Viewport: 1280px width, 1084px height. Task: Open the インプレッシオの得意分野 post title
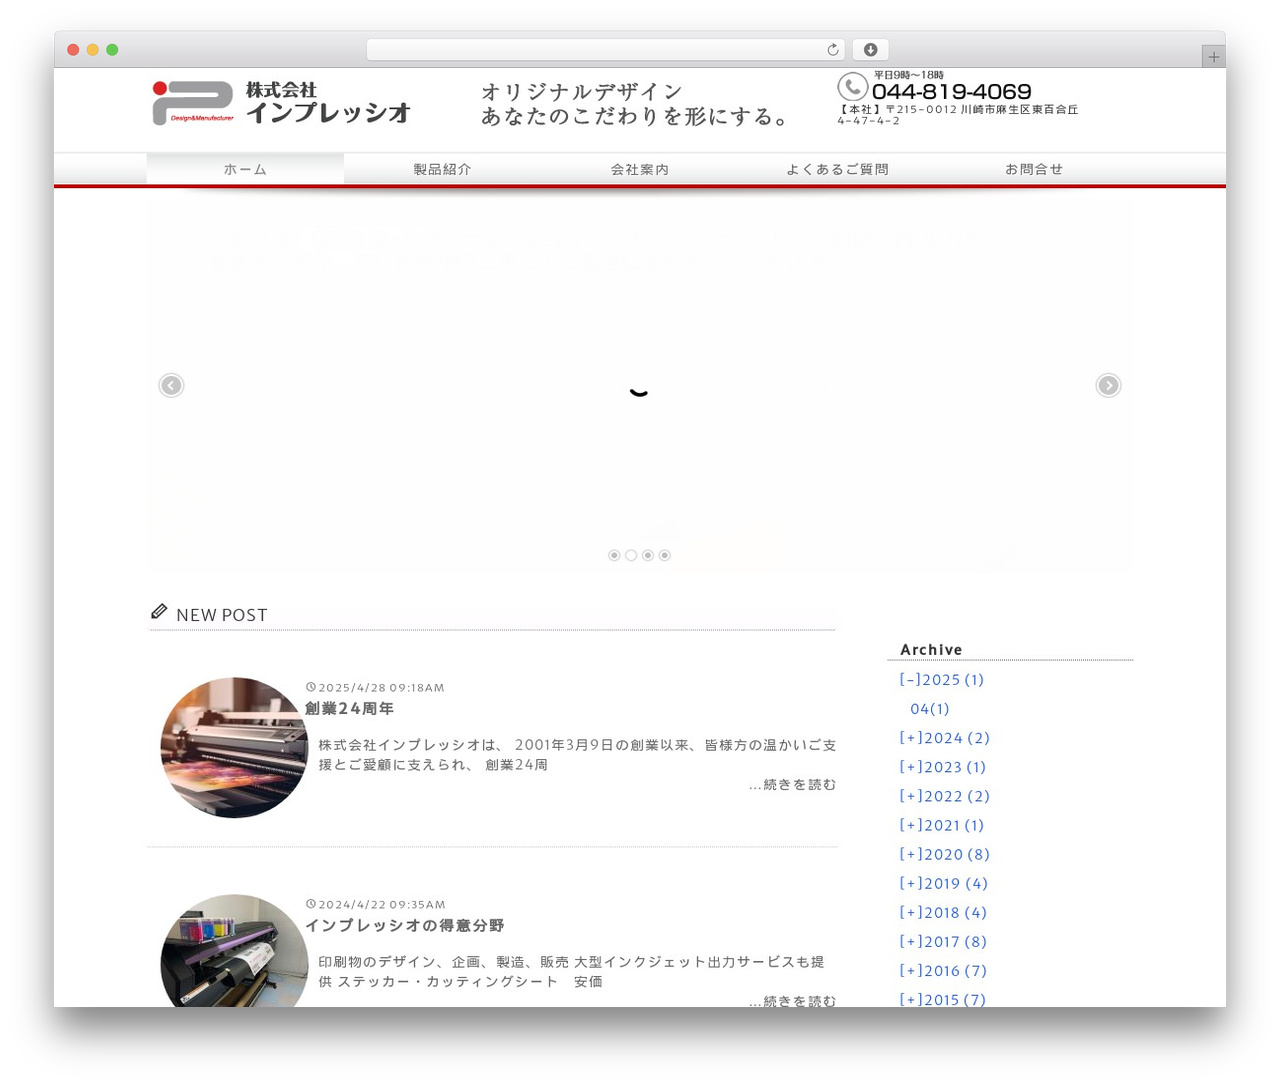(x=404, y=925)
